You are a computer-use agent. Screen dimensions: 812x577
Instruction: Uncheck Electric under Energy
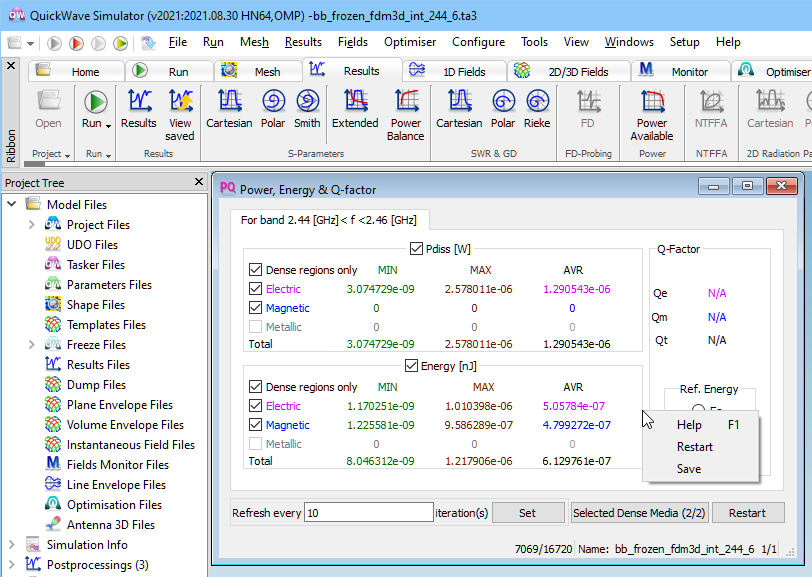(x=255, y=406)
